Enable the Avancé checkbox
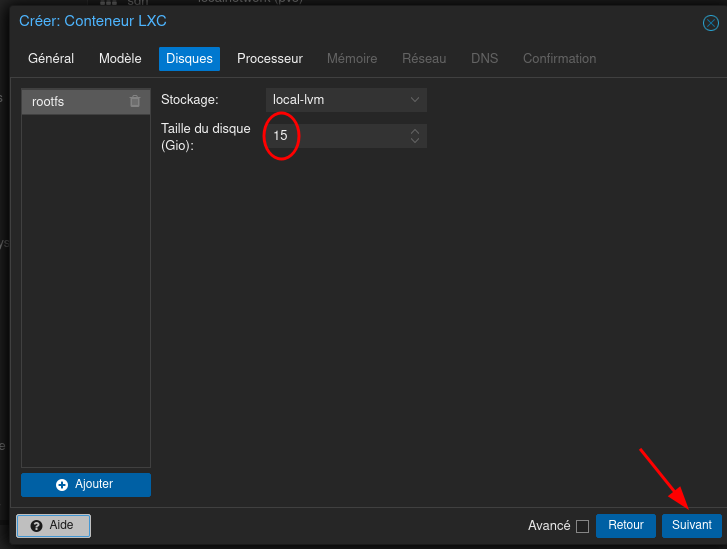The image size is (727, 549). 582,526
